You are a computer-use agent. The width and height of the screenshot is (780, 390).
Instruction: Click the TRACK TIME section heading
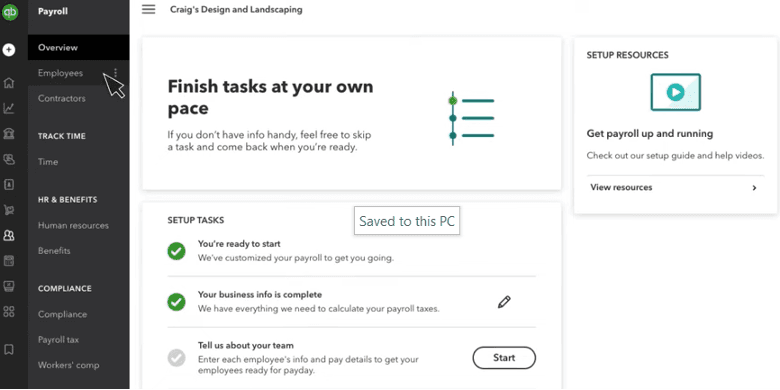pyautogui.click(x=62, y=136)
